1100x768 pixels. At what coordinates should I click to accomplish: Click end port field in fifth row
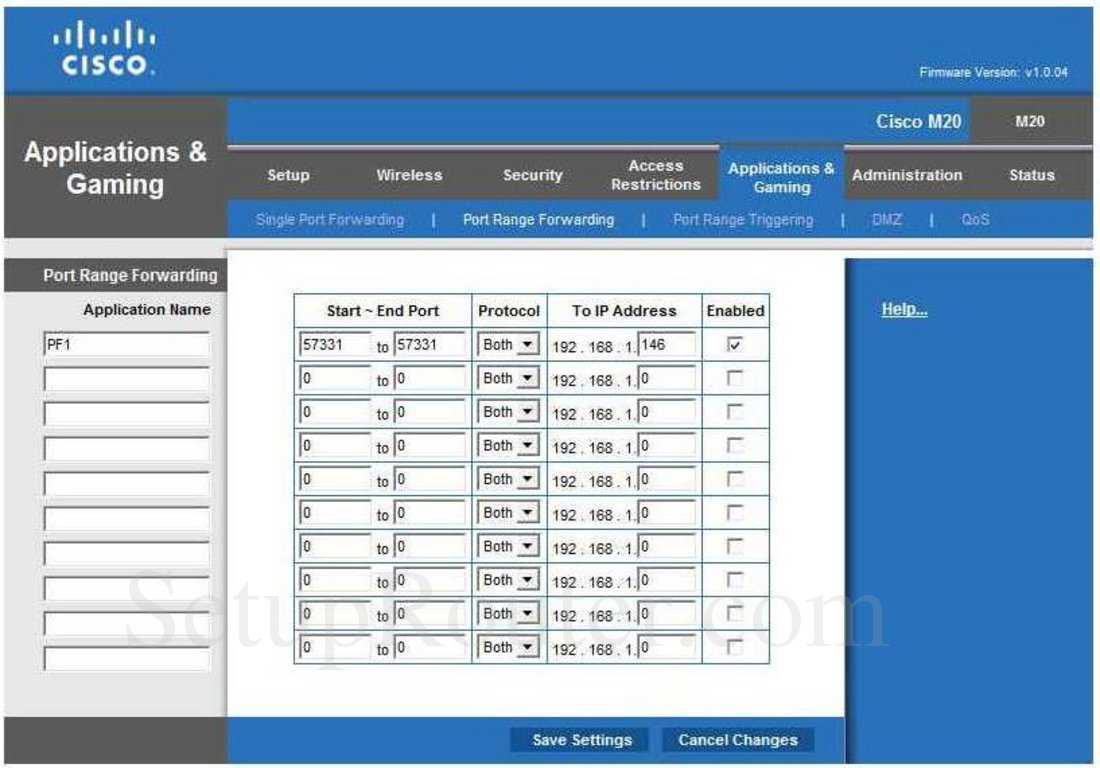(x=429, y=479)
